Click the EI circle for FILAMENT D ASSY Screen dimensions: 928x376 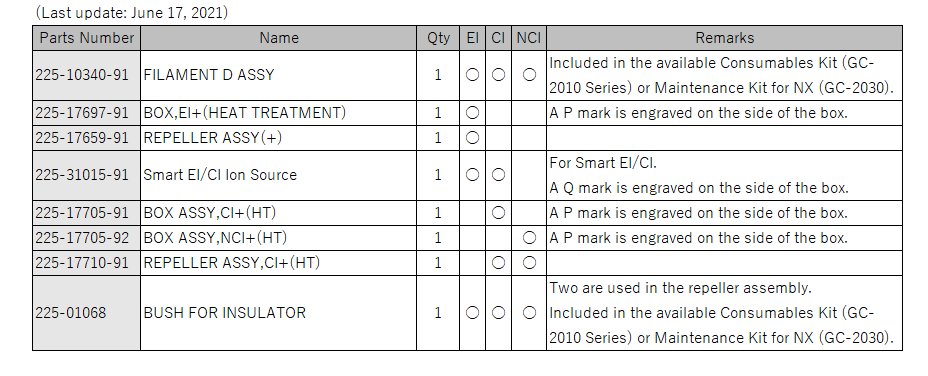coord(472,75)
